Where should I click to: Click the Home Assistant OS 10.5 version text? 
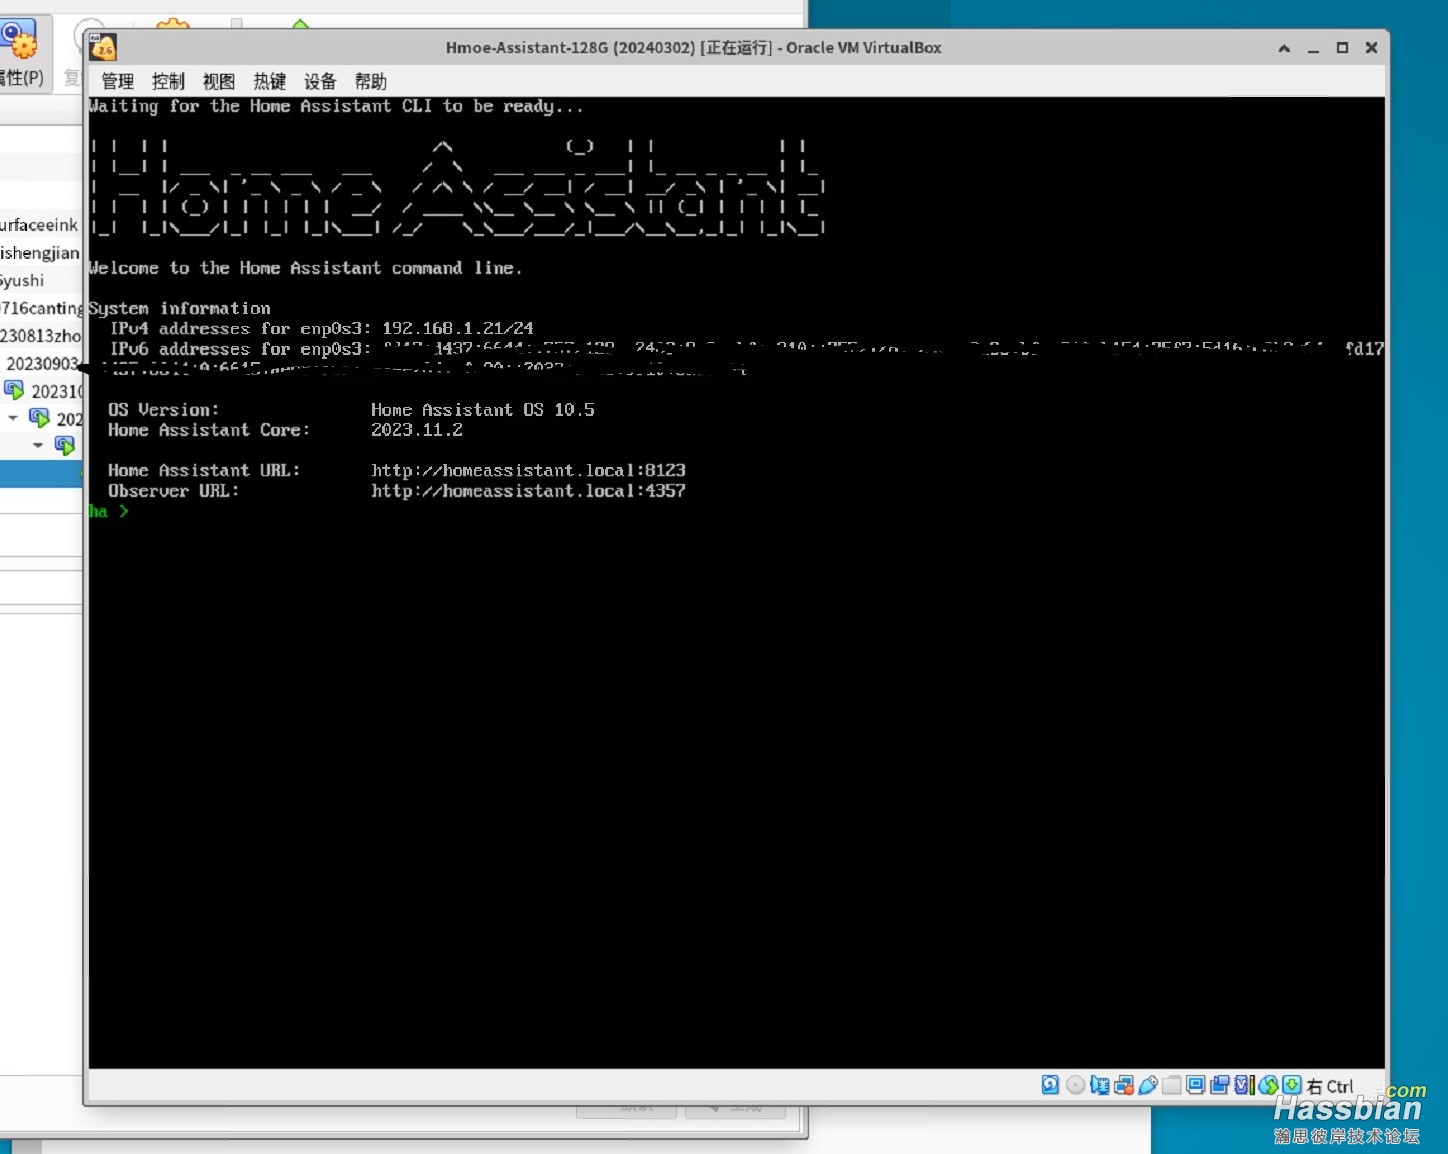click(x=483, y=410)
